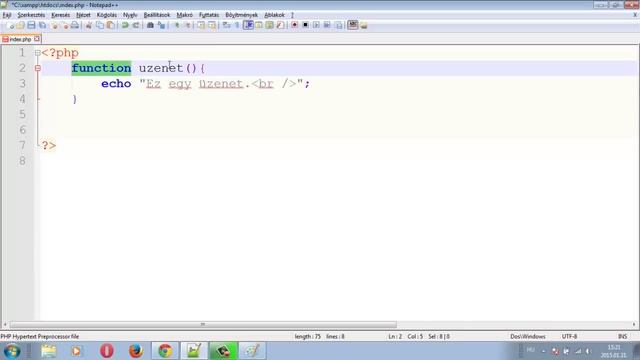Click Run macro multiple times icon
This screenshot has height=360, width=640.
coord(327,25)
